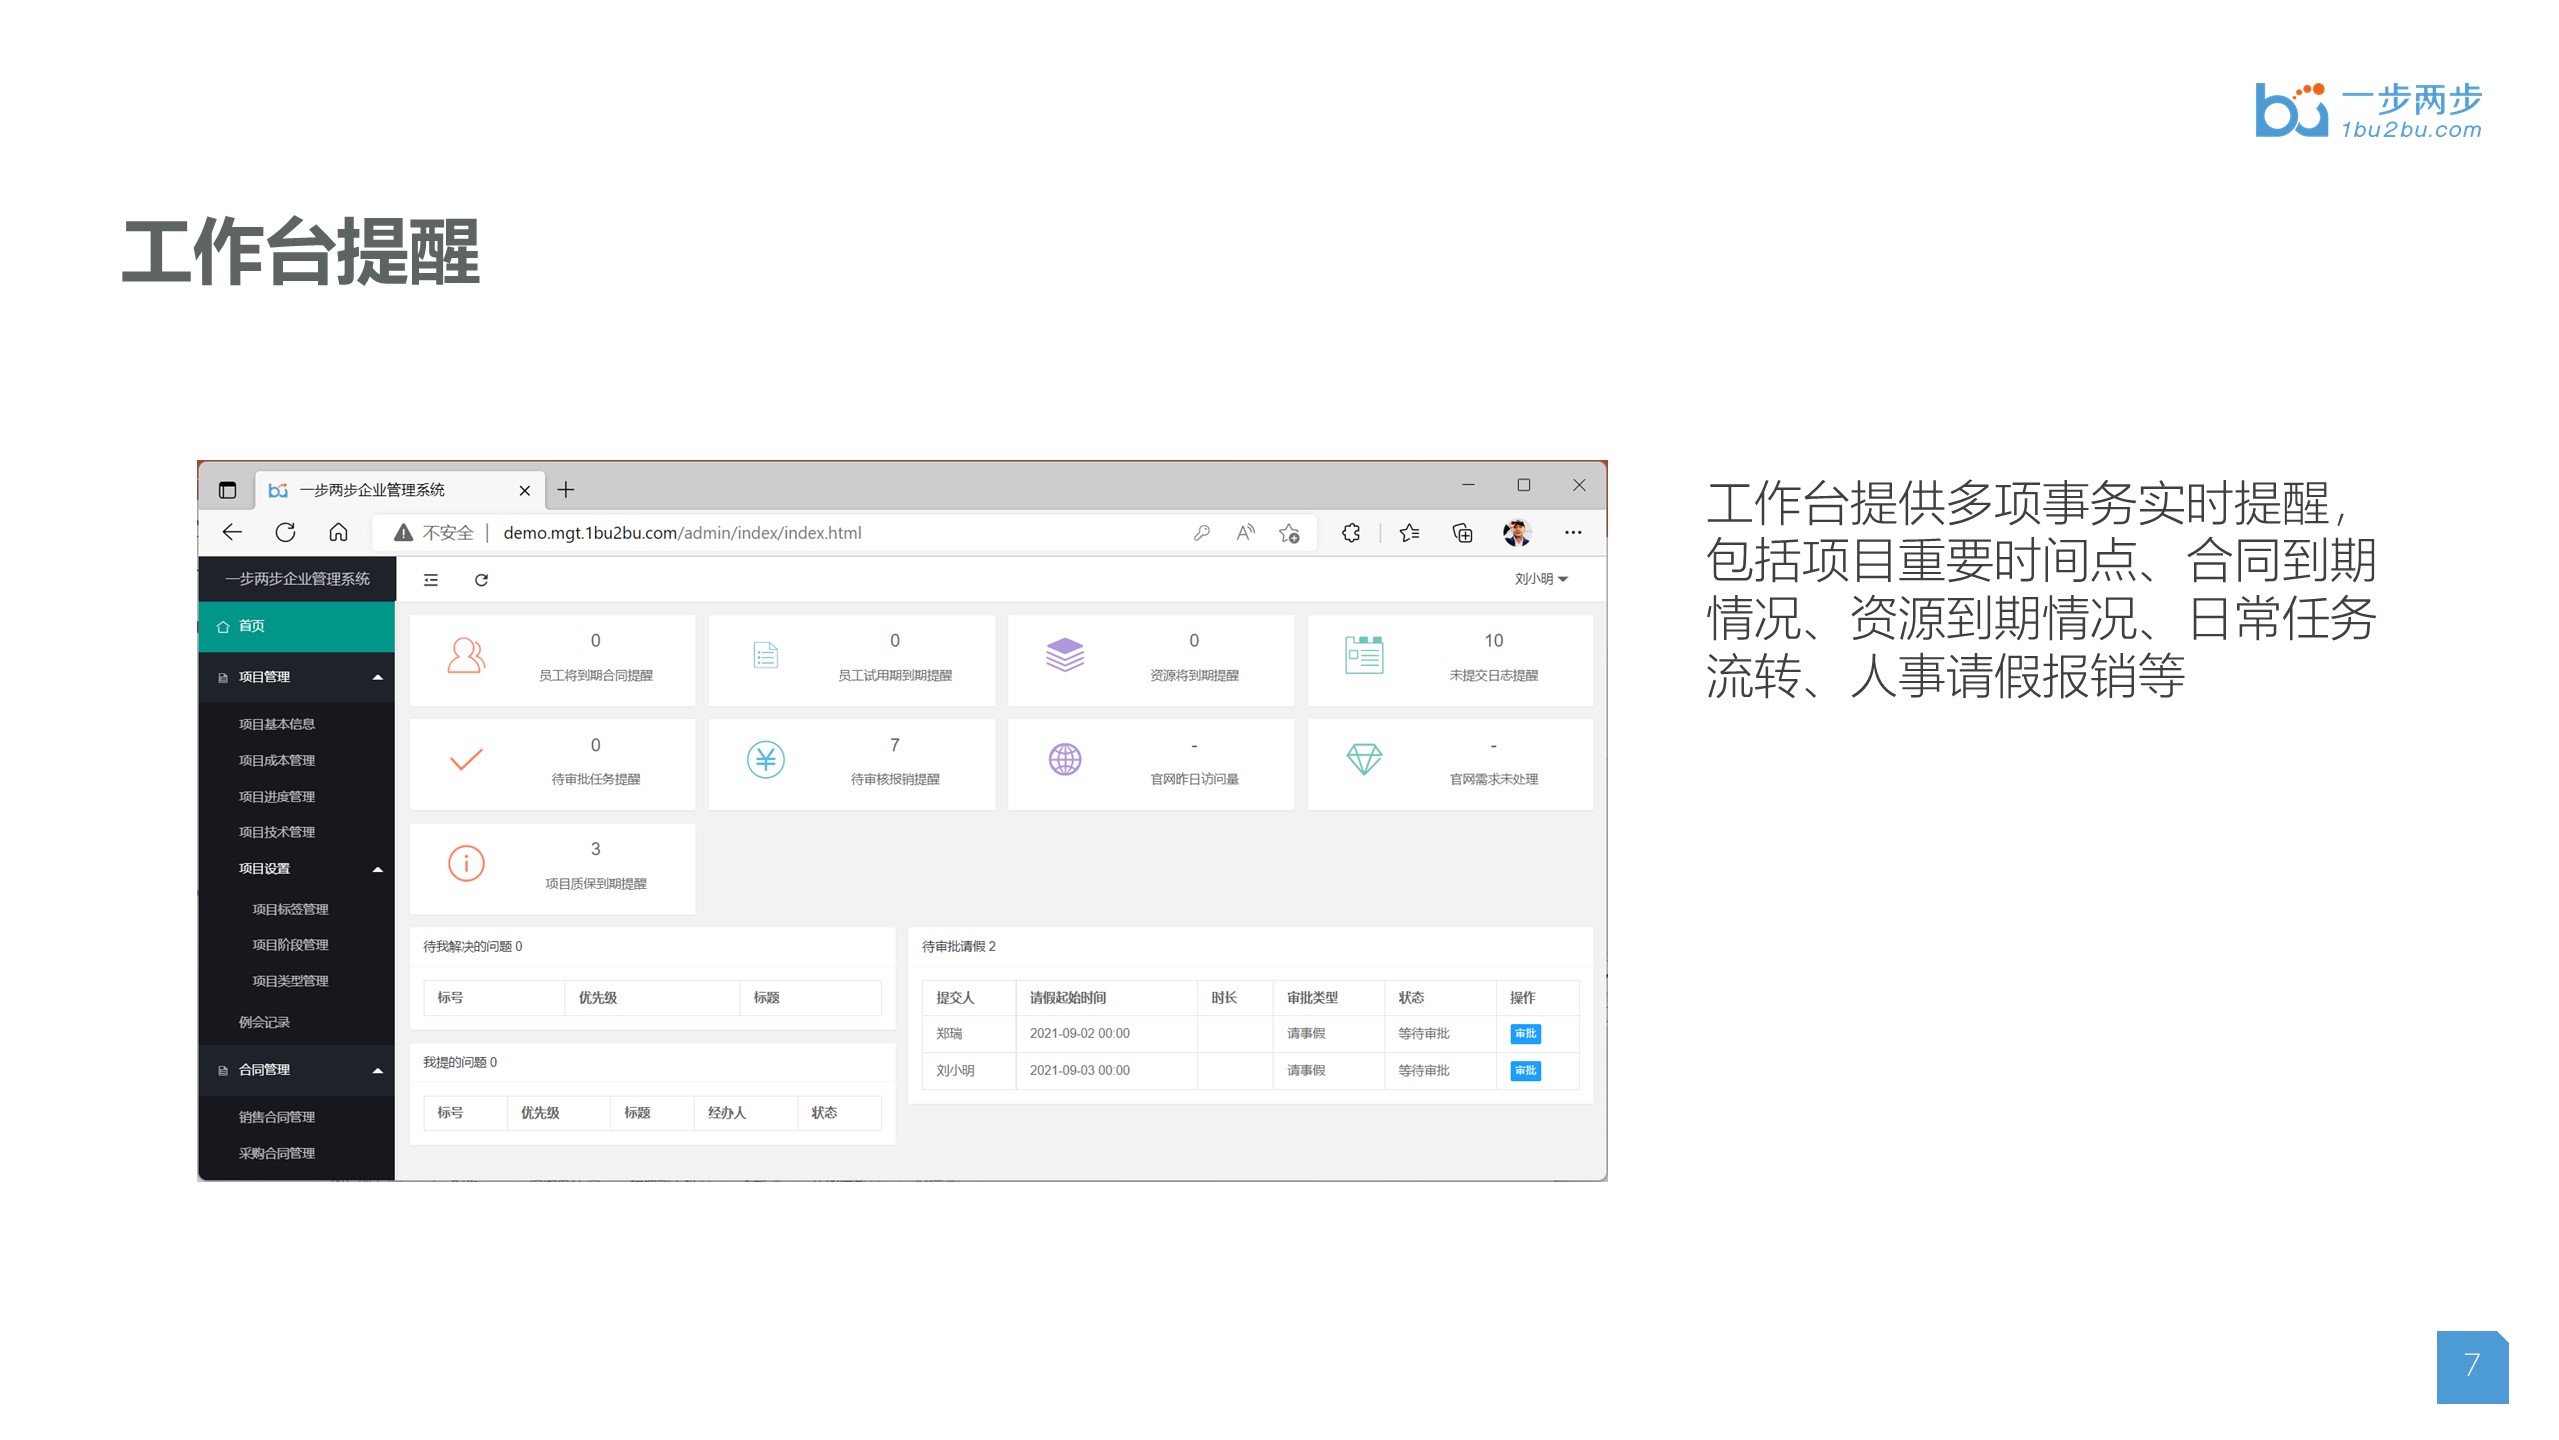This screenshot has height=1440, width=2559.
Task: Click the browser profile avatar
Action: [1516, 533]
